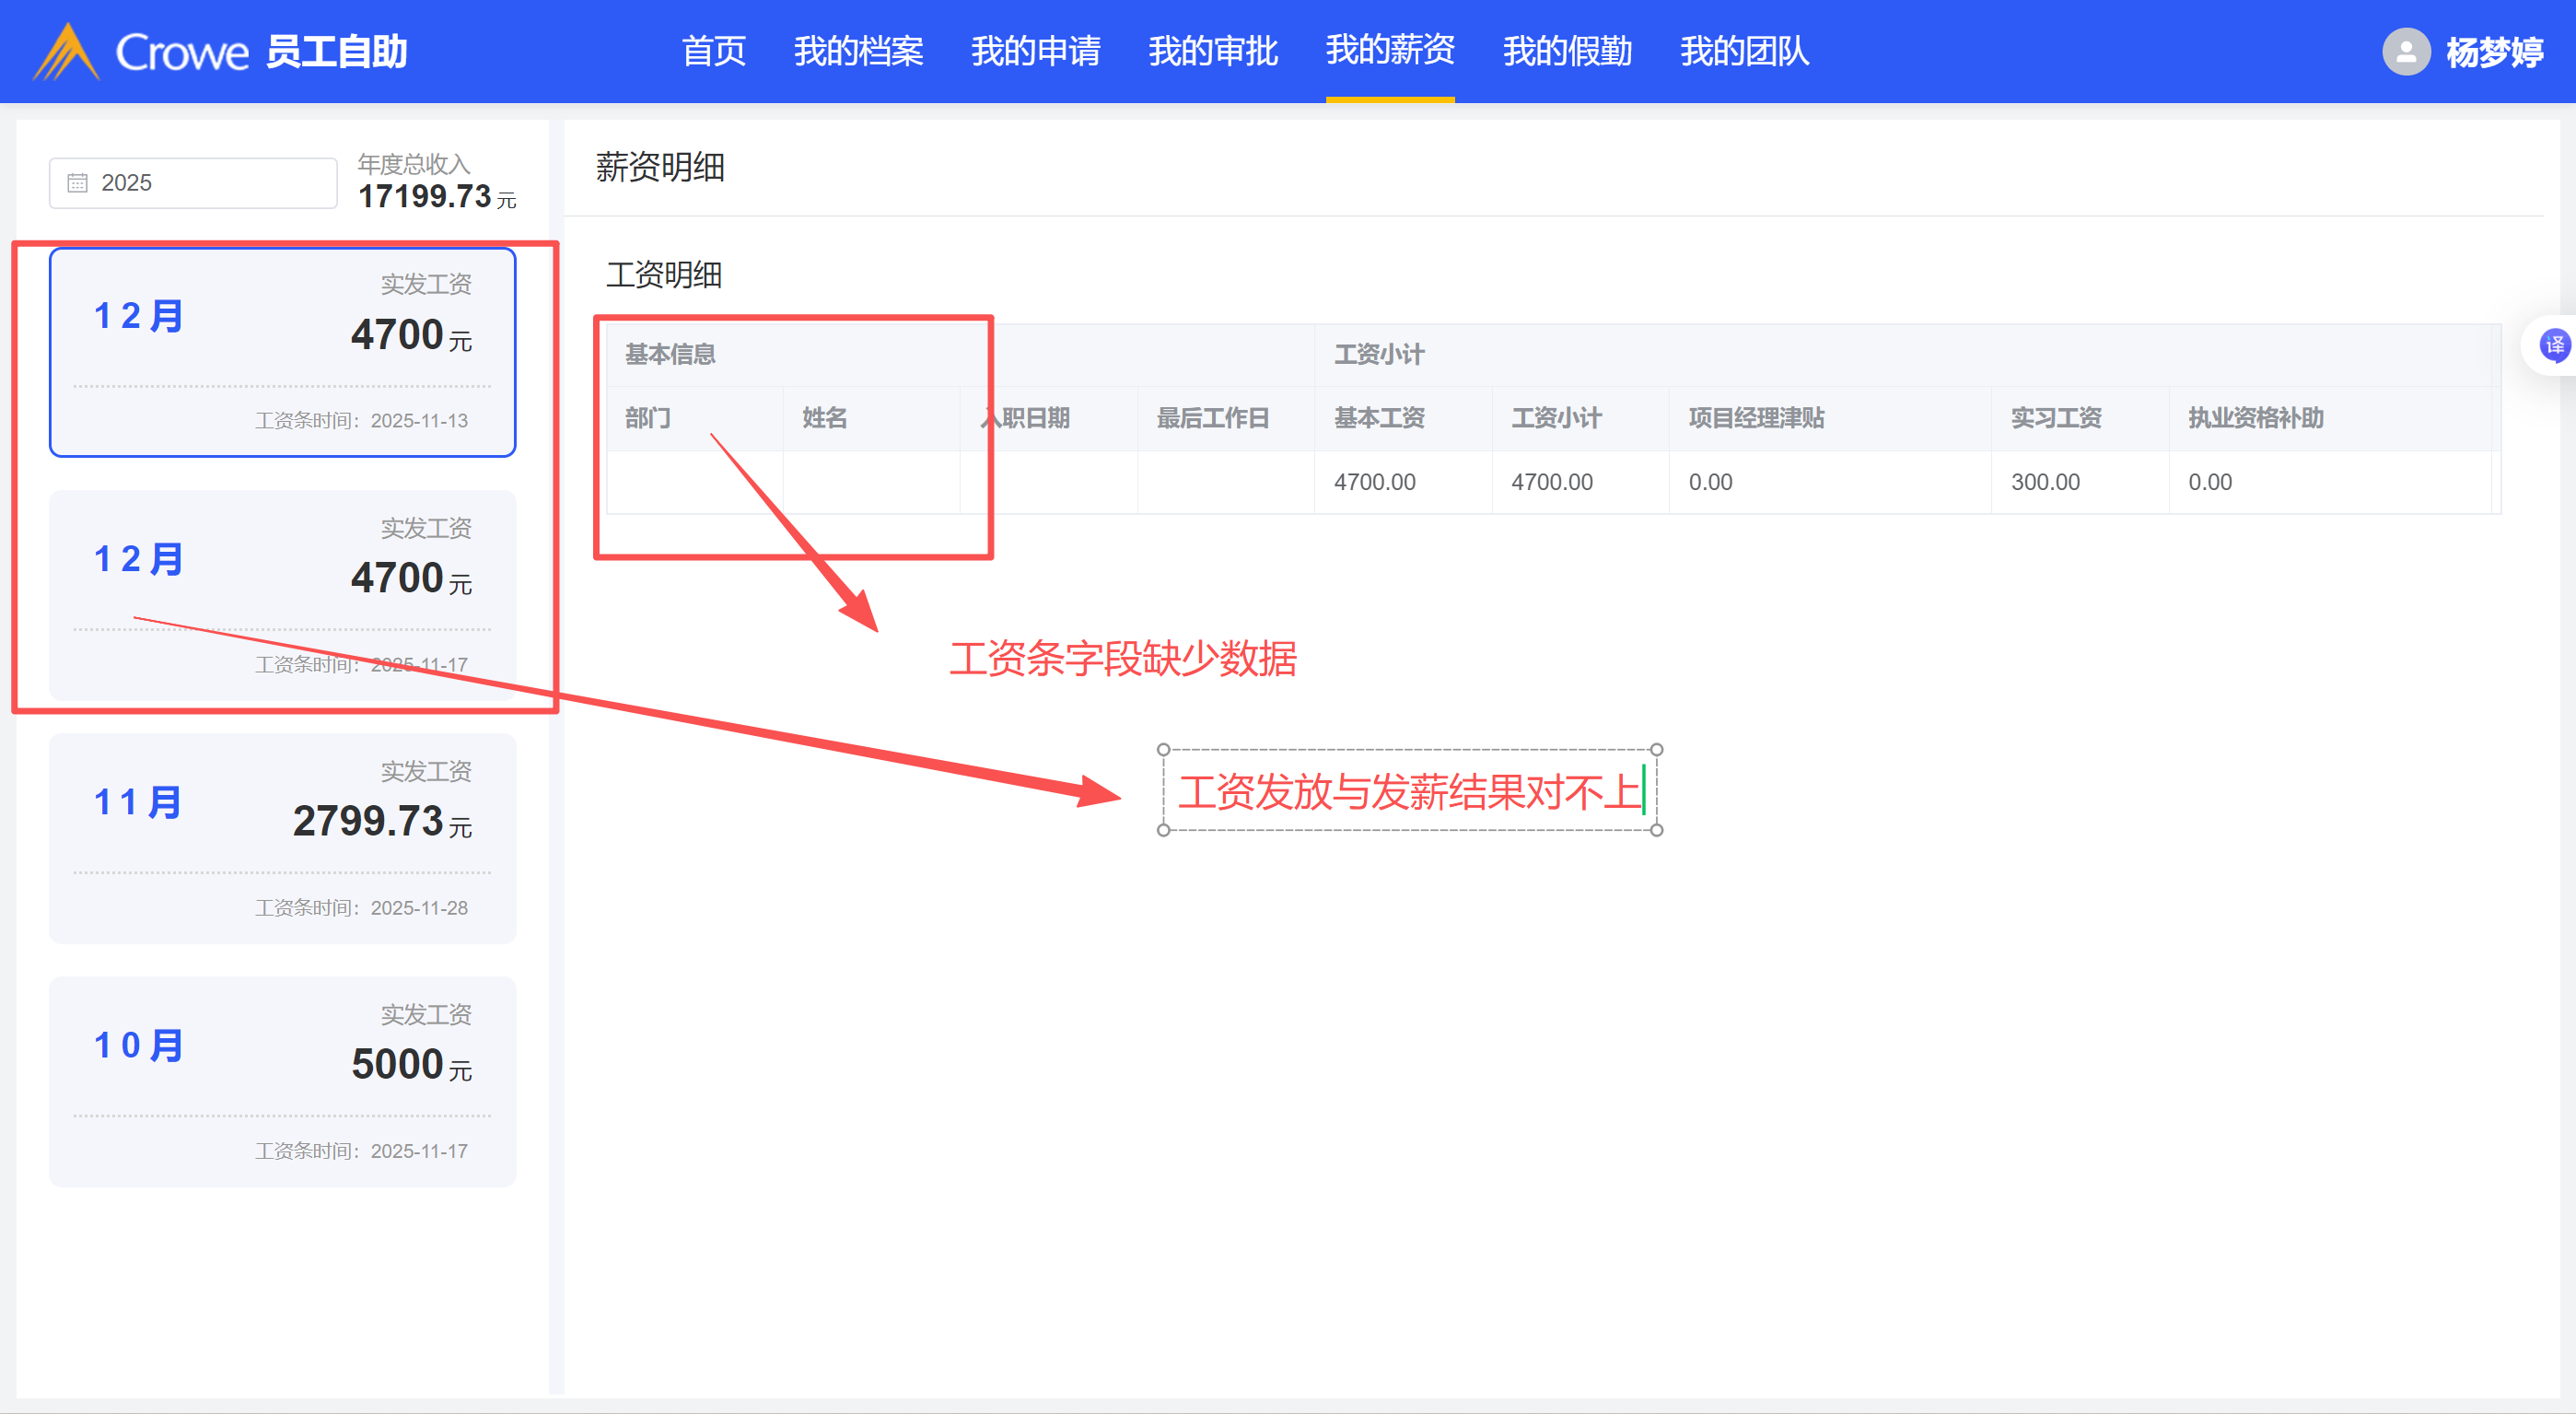Go to 我的申请 page
This screenshot has width=2576, height=1414.
1035,51
